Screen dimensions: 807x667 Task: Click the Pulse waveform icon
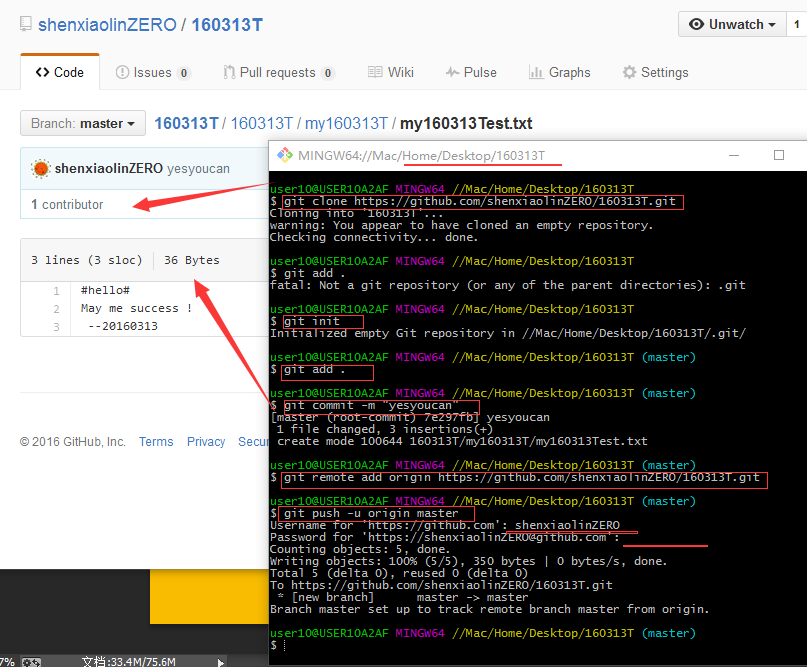452,72
